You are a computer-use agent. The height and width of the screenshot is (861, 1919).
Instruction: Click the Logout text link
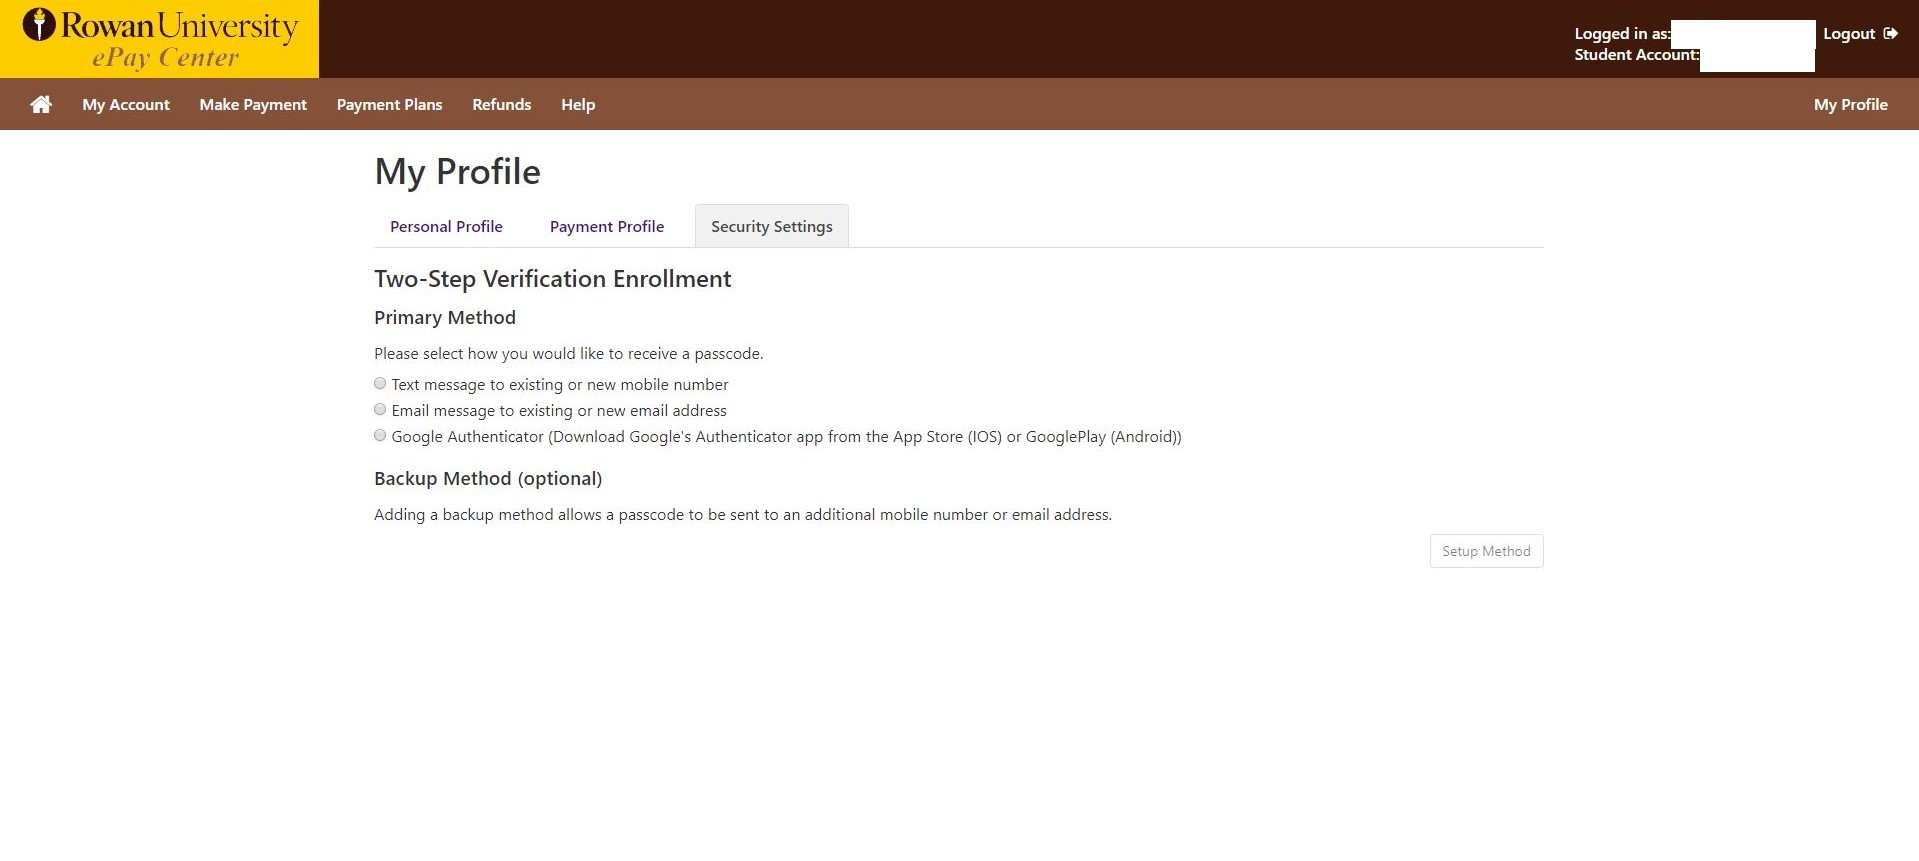[1848, 34]
